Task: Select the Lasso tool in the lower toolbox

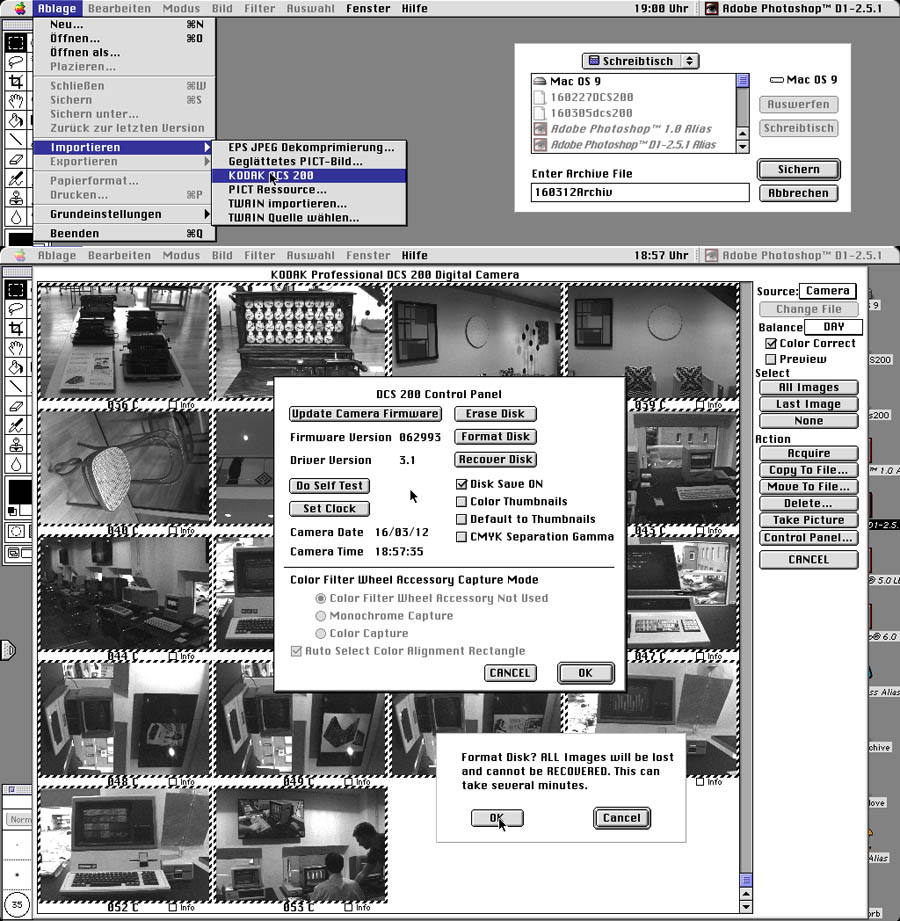Action: pos(16,308)
